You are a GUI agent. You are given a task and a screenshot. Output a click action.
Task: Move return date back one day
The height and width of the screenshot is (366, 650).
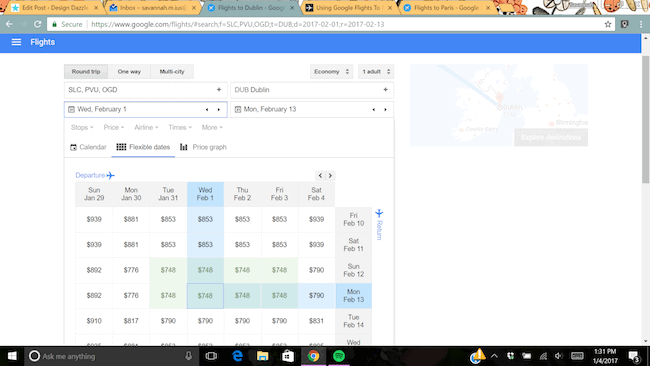374,109
